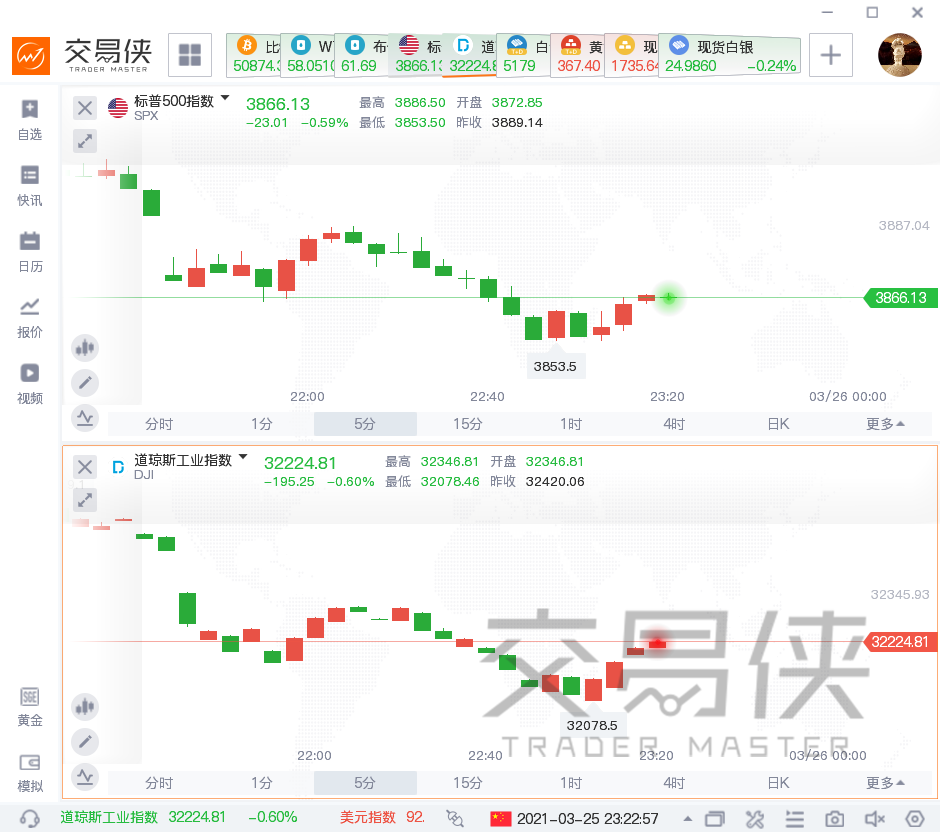Open the 标普500指数 symbol dropdown
Viewport: 940px width, 832px height.
(x=225, y=98)
